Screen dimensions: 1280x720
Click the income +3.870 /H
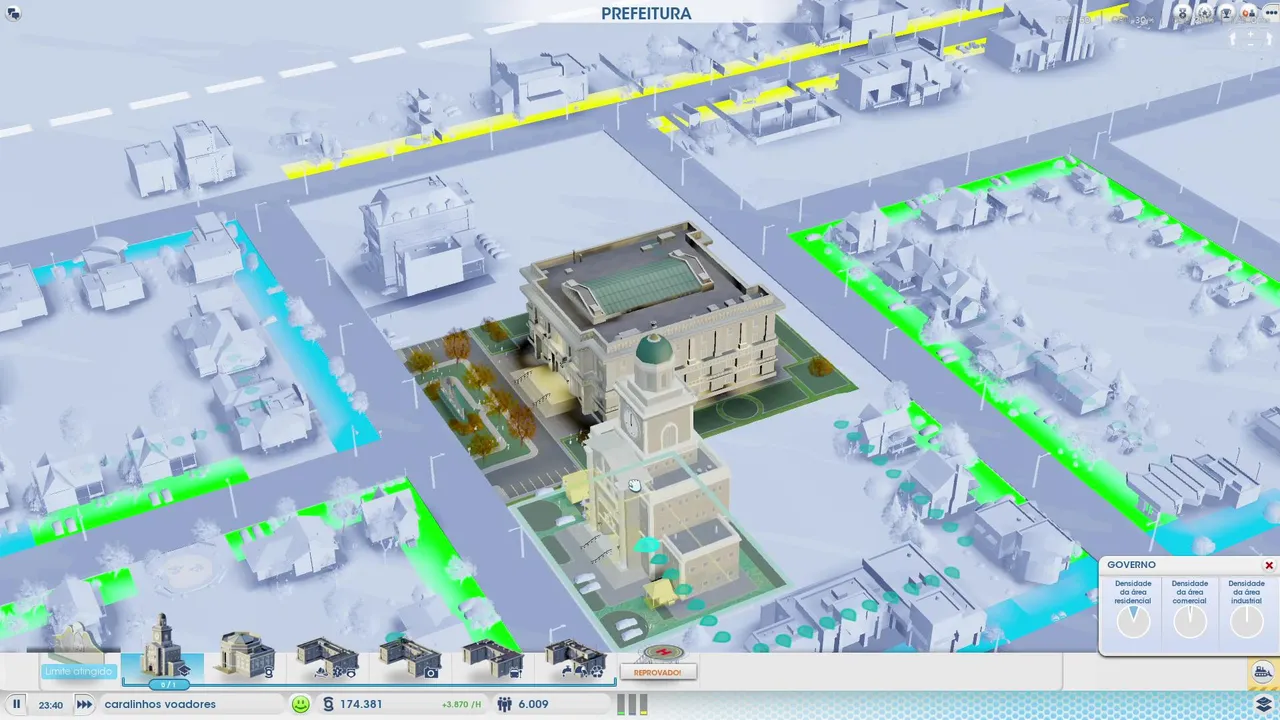461,705
